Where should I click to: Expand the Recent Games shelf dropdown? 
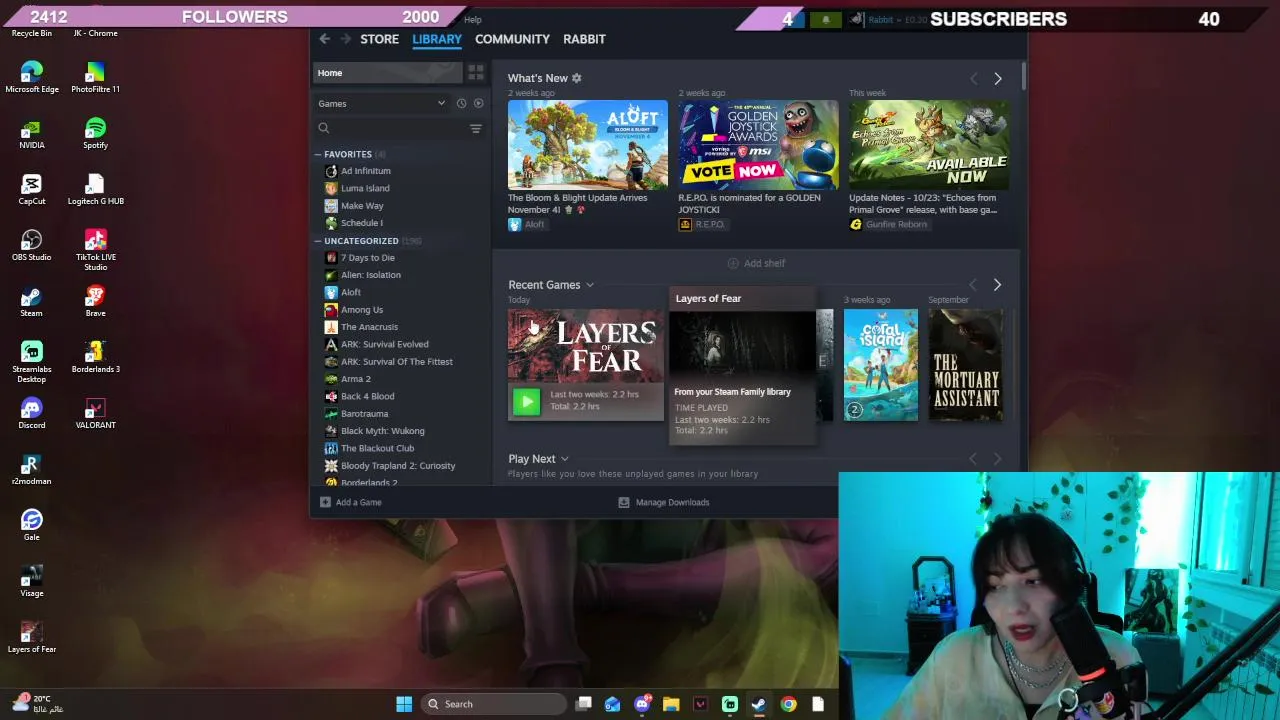coord(590,285)
